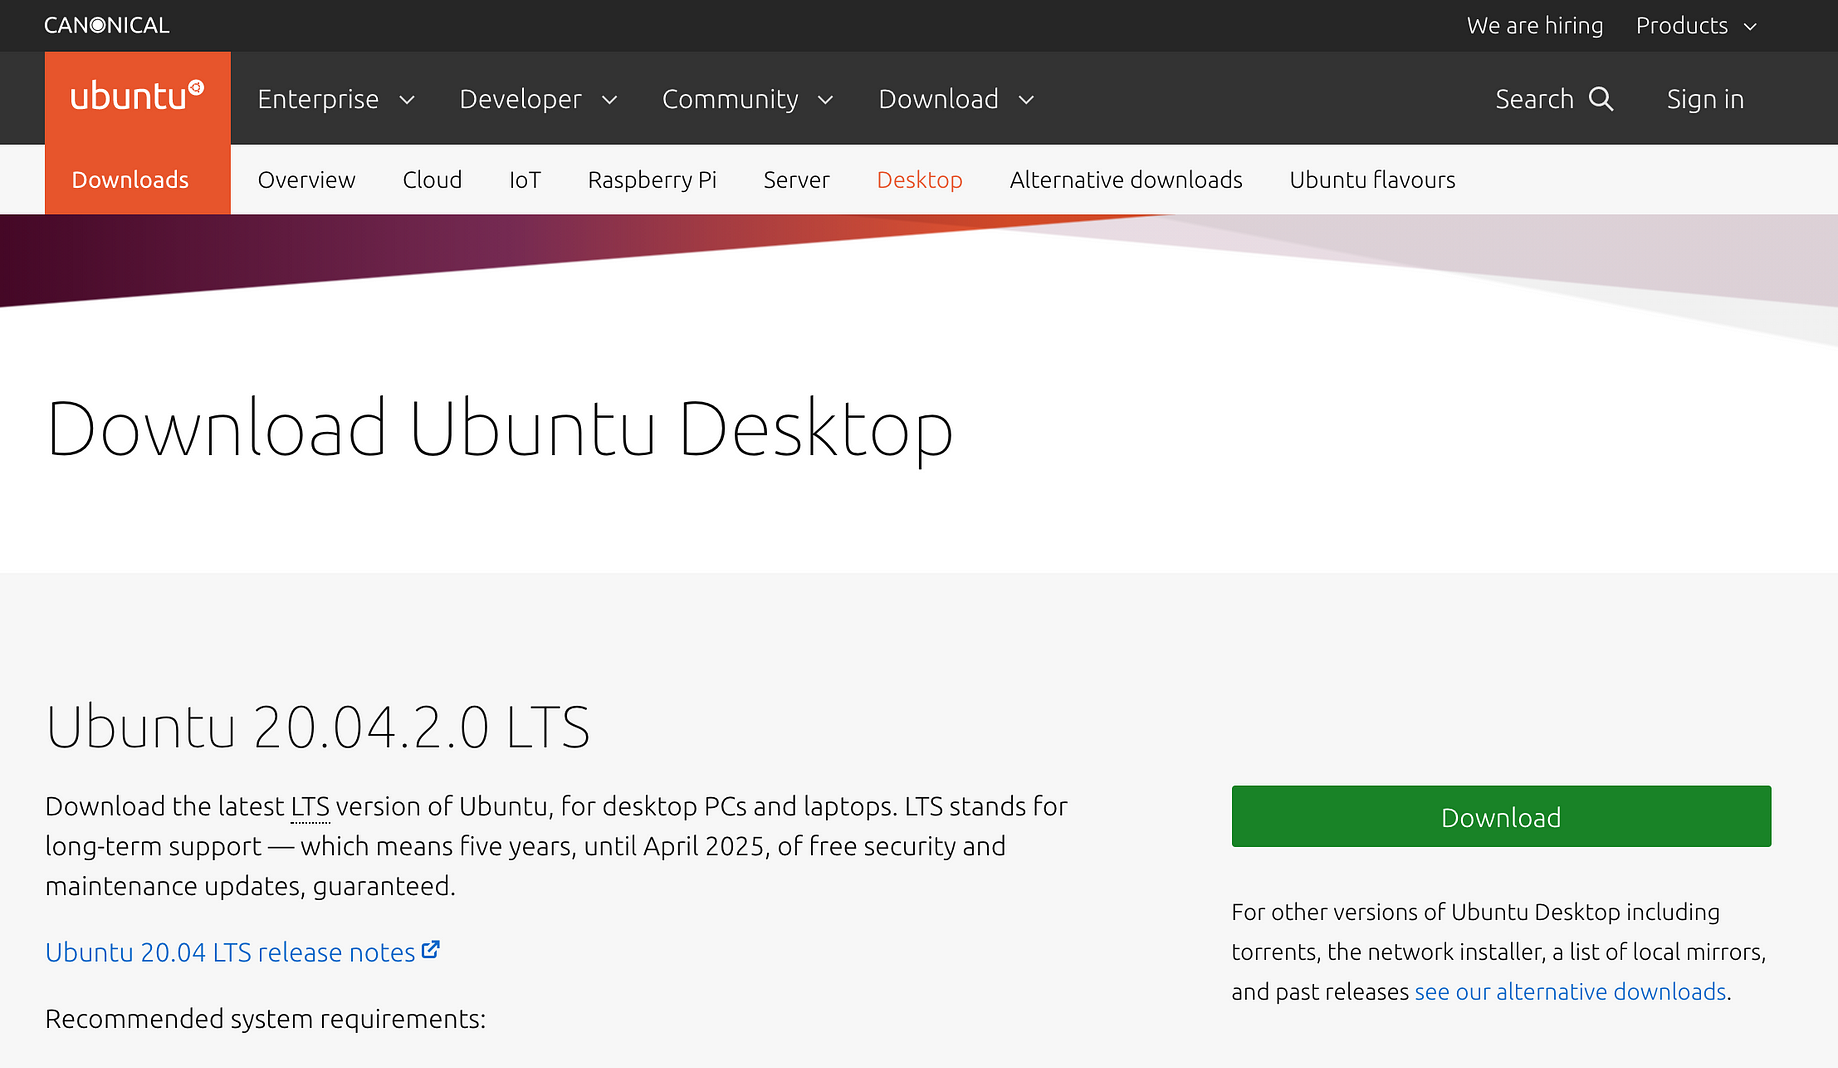This screenshot has width=1838, height=1068.
Task: Expand the Download menu chevron in navbar
Action: point(1026,100)
